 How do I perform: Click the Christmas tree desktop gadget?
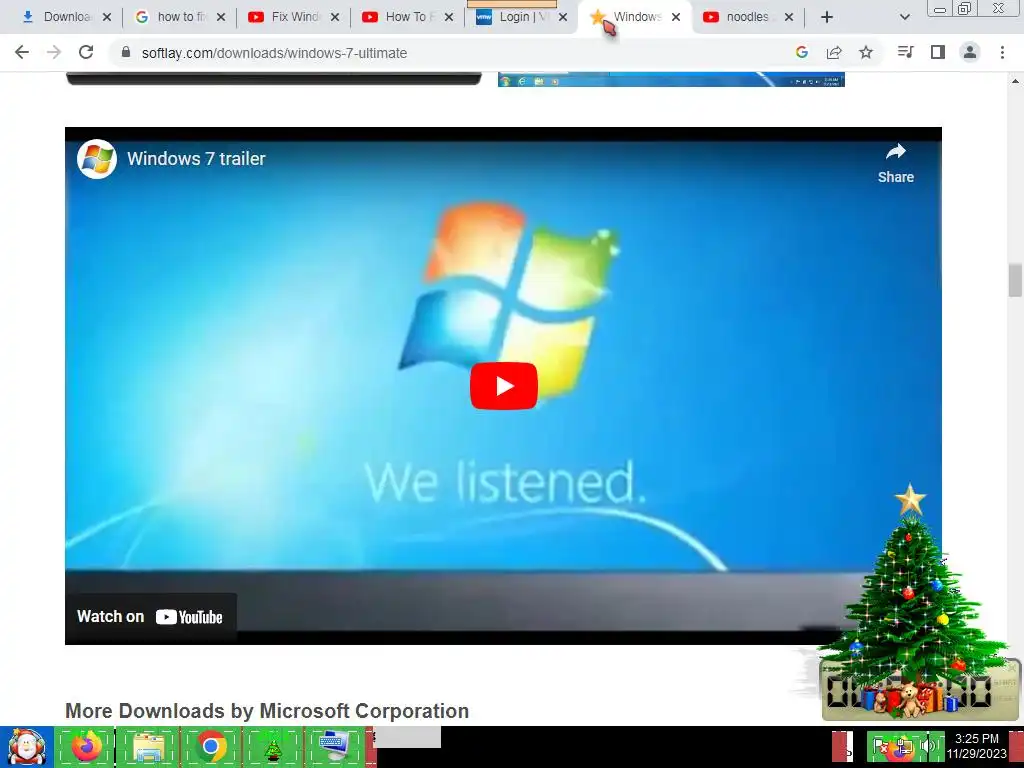[912, 601]
